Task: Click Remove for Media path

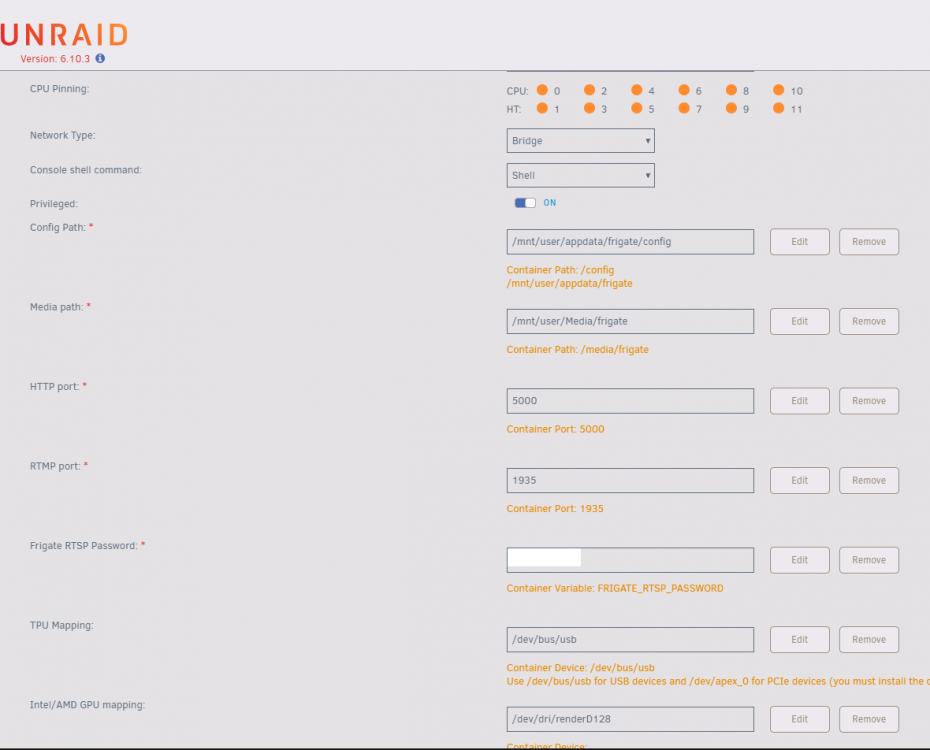Action: (869, 321)
